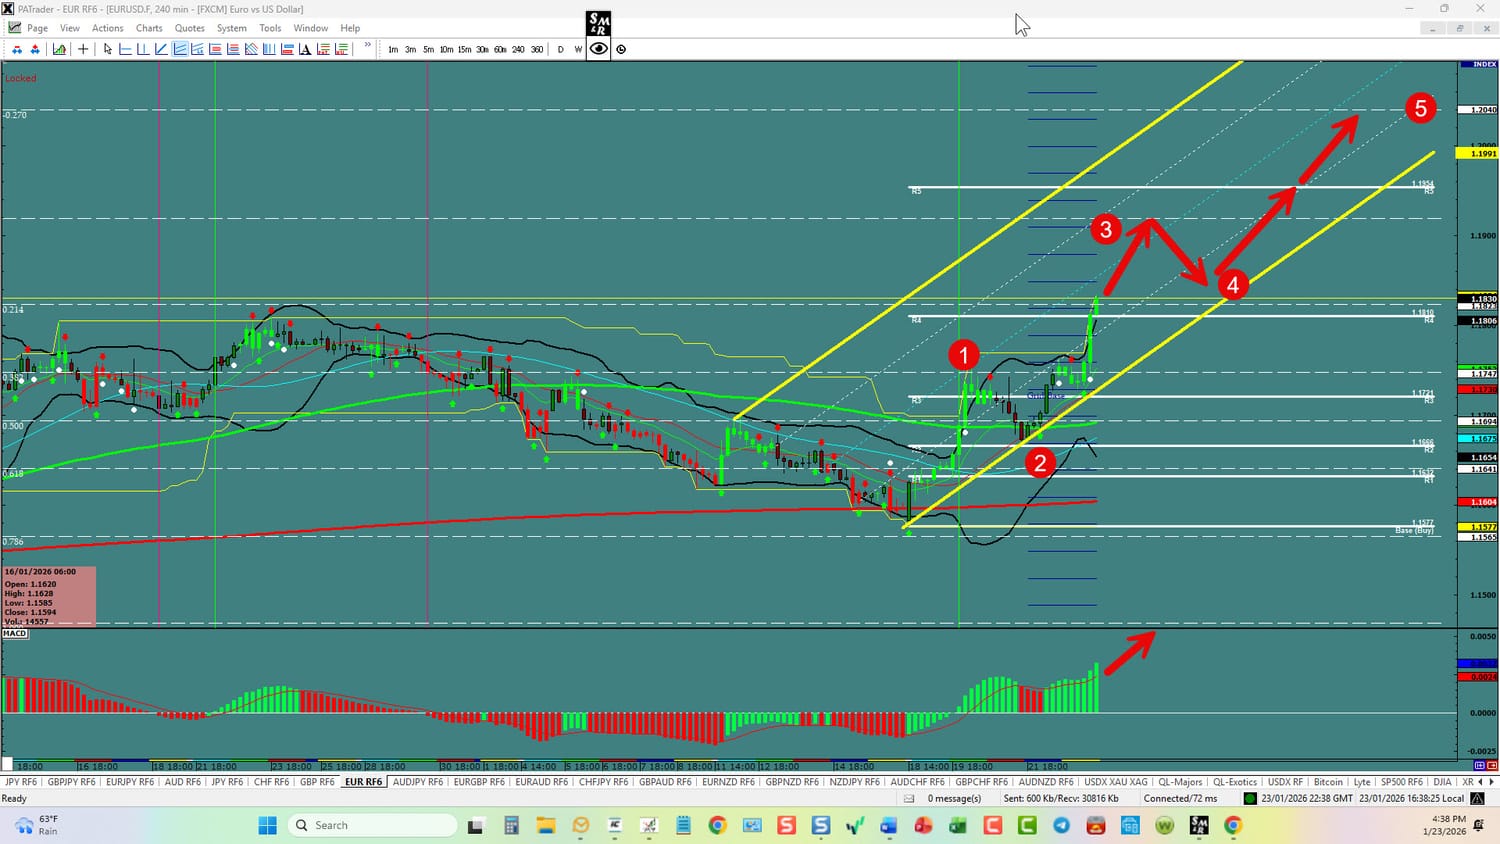Switch to the QL-Majors tab
Screen dimensions: 1500x844
pos(1180,782)
